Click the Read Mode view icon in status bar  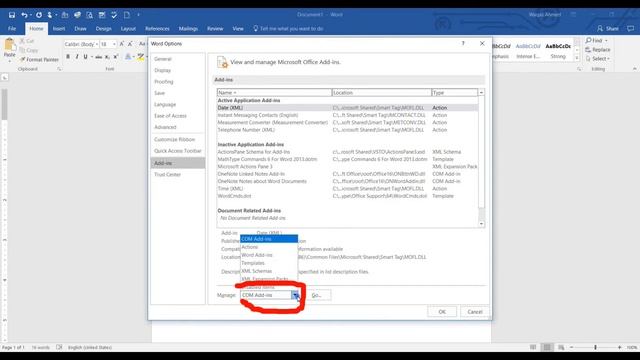pyautogui.click(x=533, y=347)
